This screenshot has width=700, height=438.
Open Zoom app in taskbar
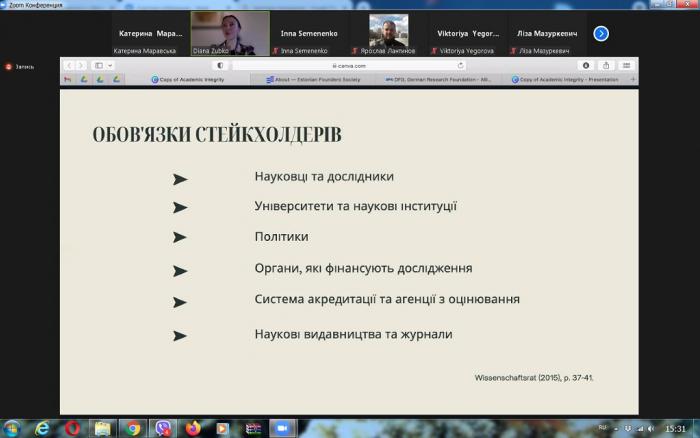coord(282,427)
